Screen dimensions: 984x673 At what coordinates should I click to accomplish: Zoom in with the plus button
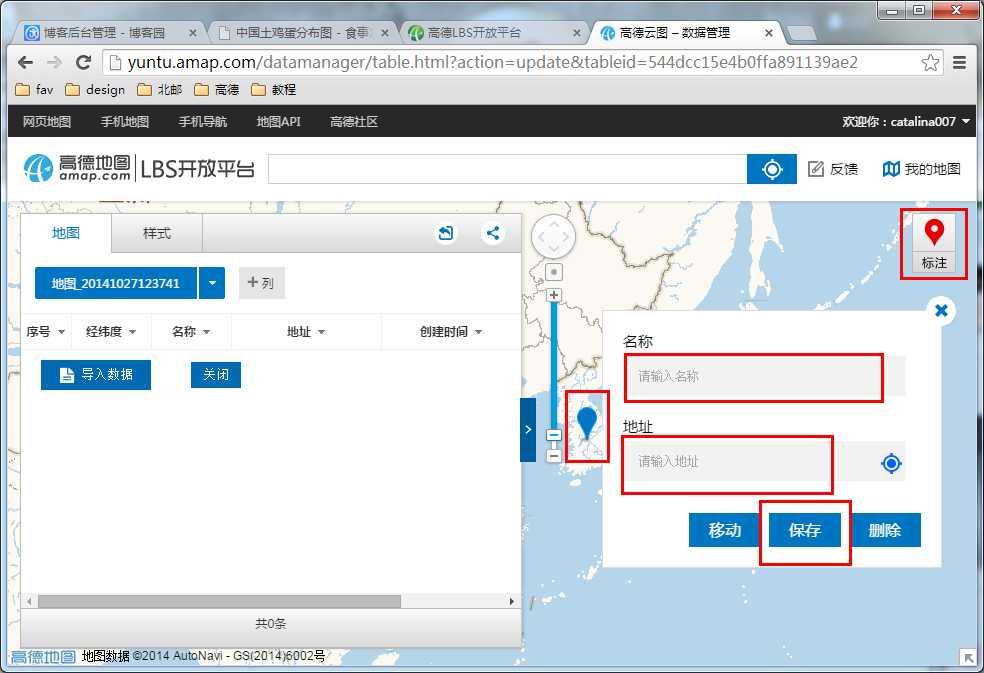(554, 295)
